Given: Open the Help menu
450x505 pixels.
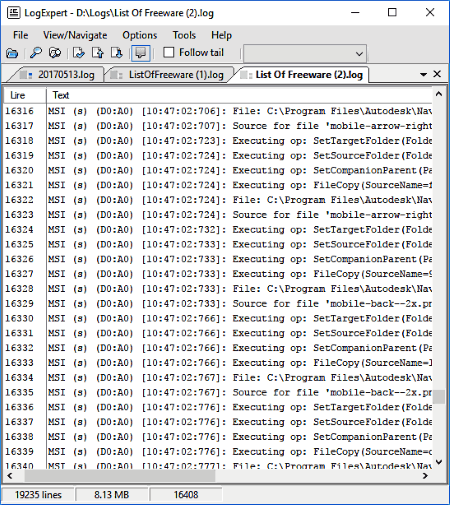Looking at the screenshot, I should click(x=221, y=35).
